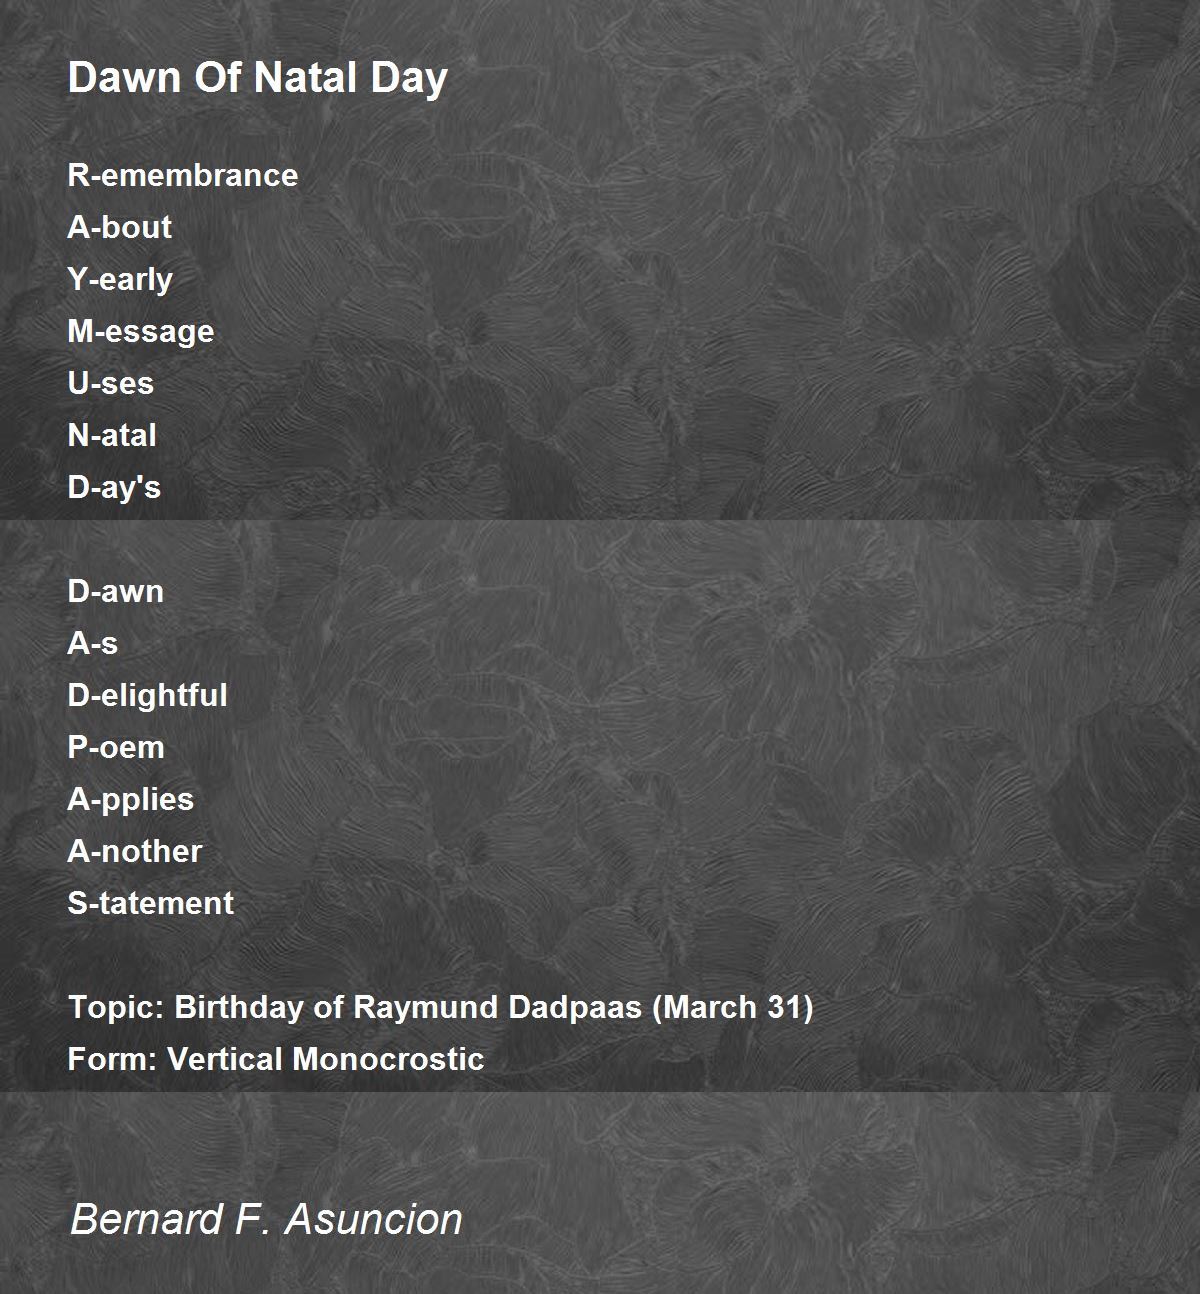Click the line Y-early
This screenshot has height=1294, width=1200.
click(x=120, y=280)
